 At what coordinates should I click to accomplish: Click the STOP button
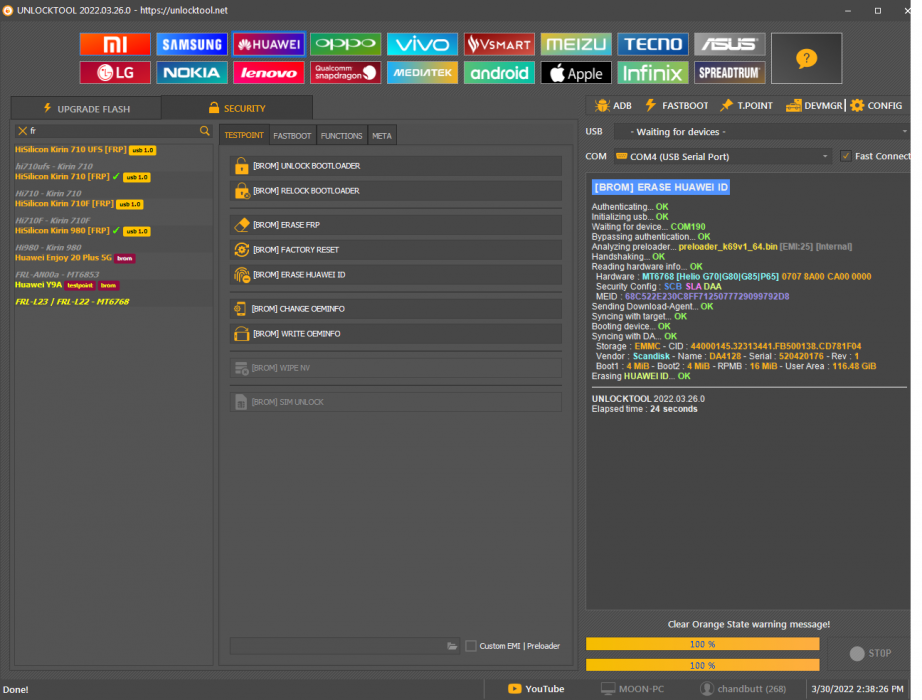[x=870, y=654]
